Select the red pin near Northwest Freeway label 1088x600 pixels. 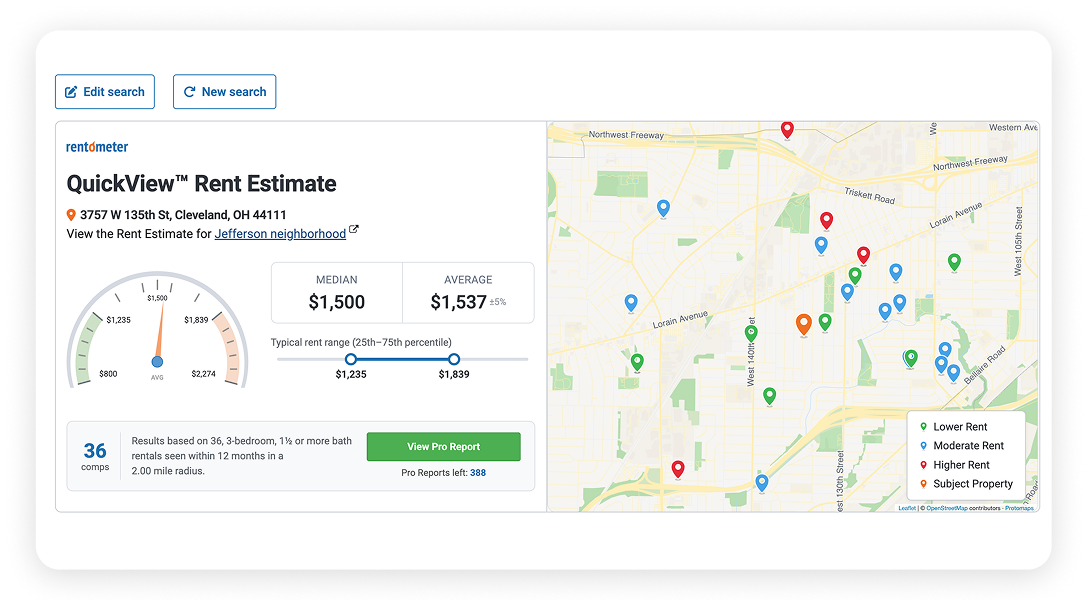tap(787, 130)
